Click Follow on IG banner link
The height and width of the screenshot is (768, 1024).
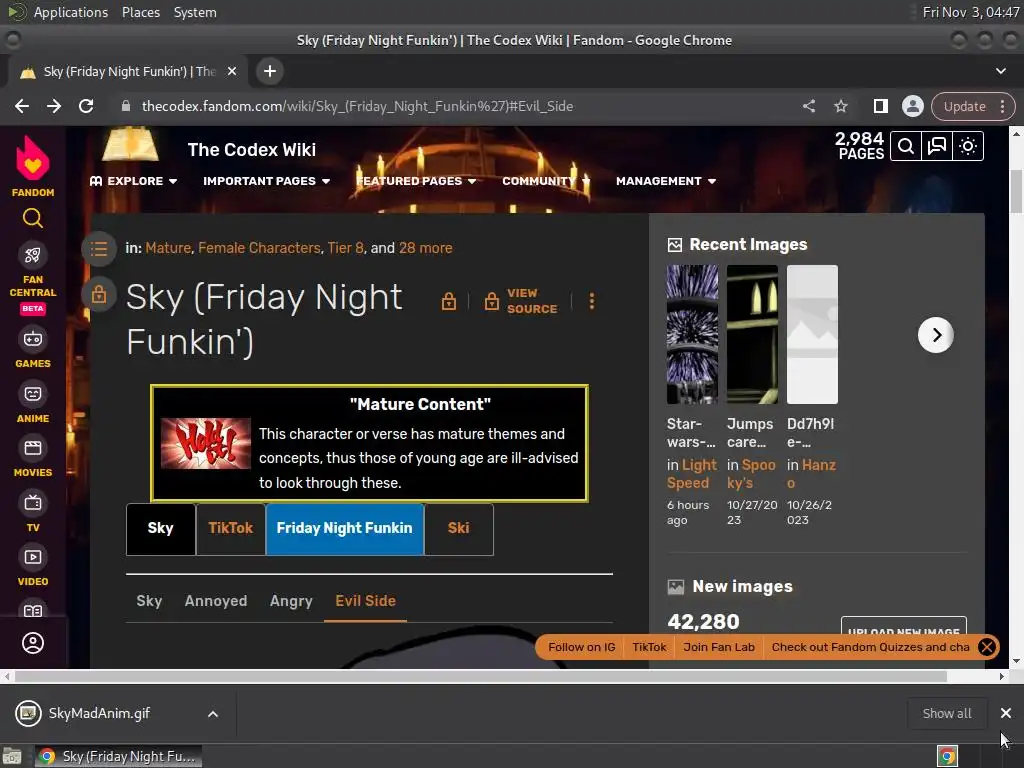[x=581, y=647]
